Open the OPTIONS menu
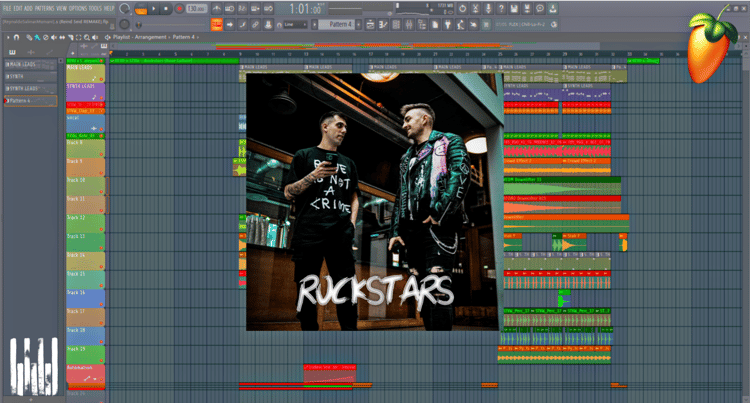The width and height of the screenshot is (750, 403). click(x=78, y=9)
